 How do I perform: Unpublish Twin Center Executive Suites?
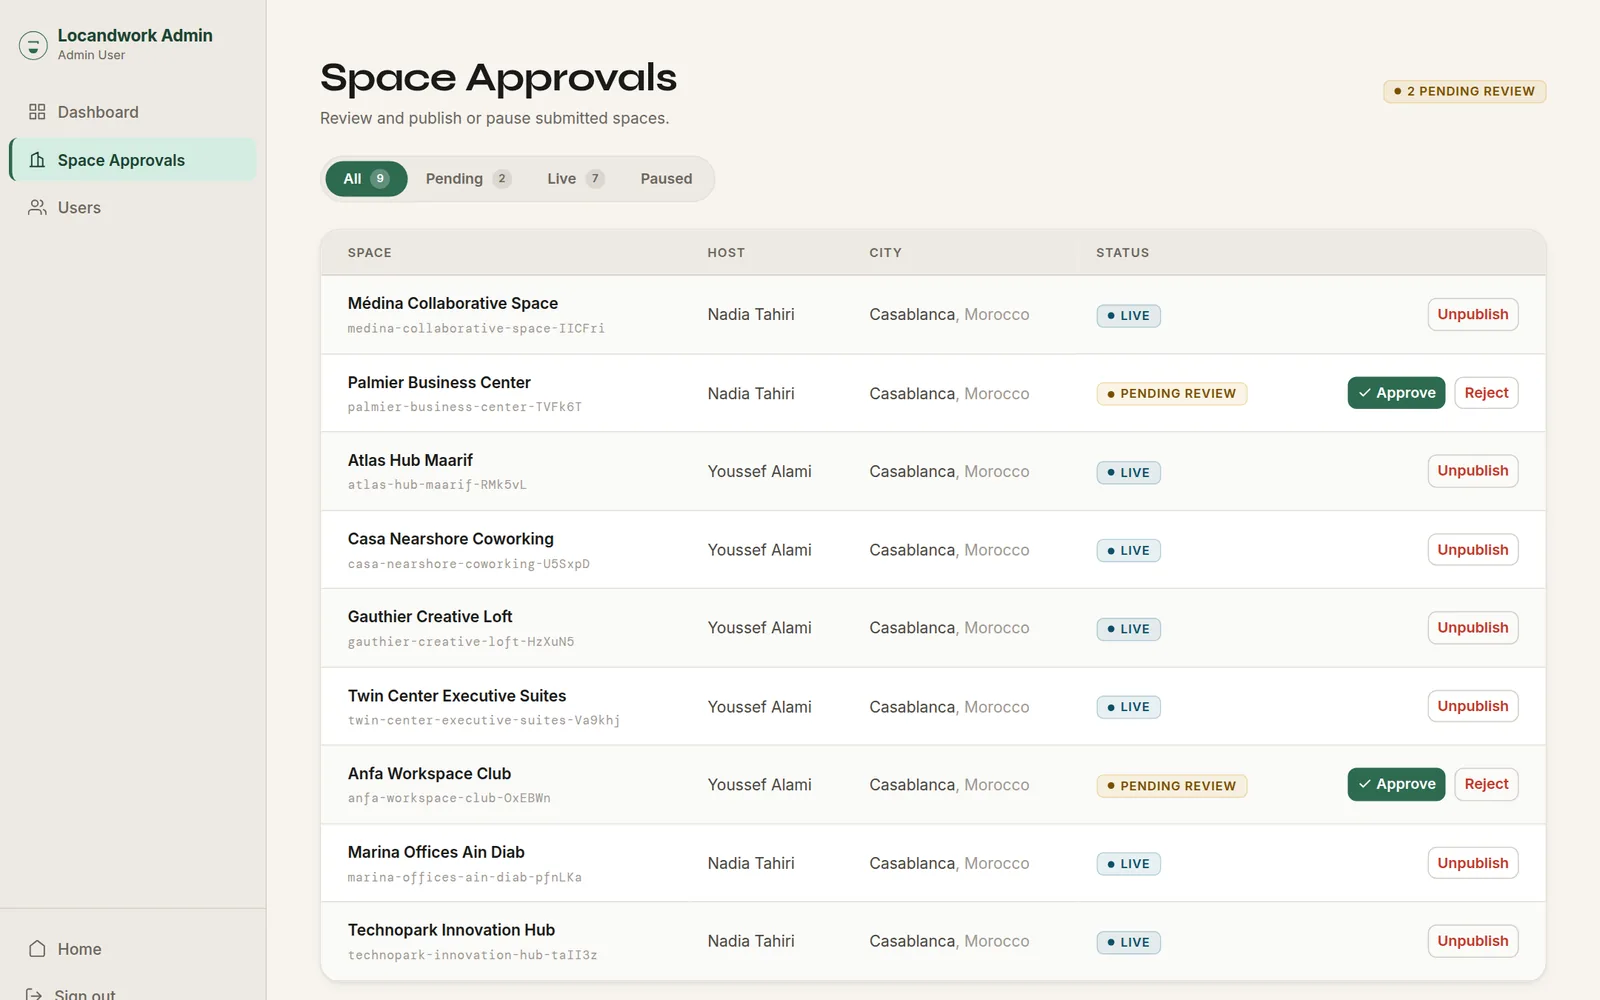[x=1472, y=706]
